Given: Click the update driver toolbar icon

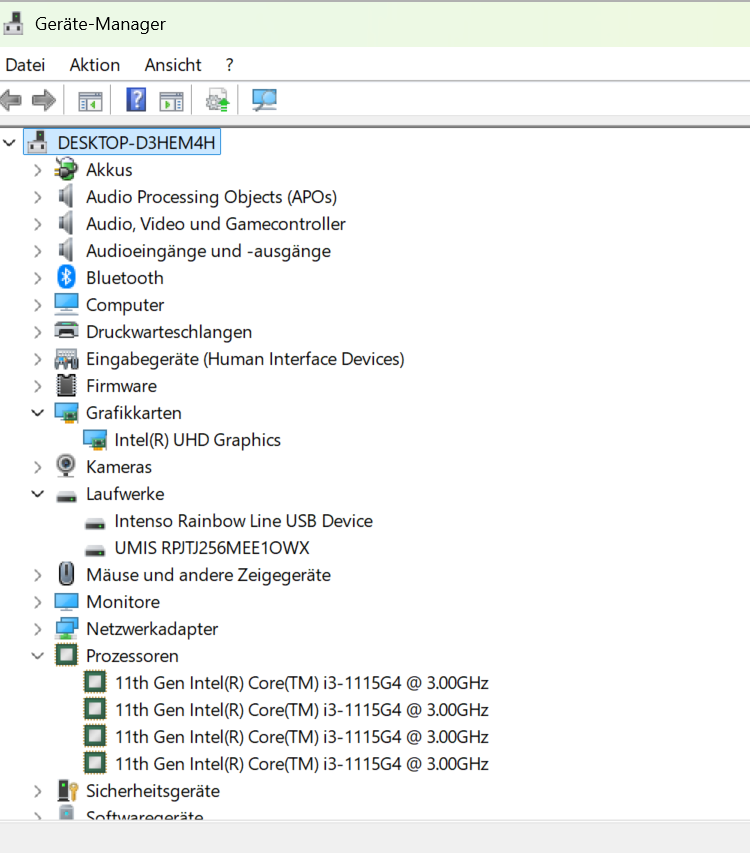Looking at the screenshot, I should pos(217,100).
